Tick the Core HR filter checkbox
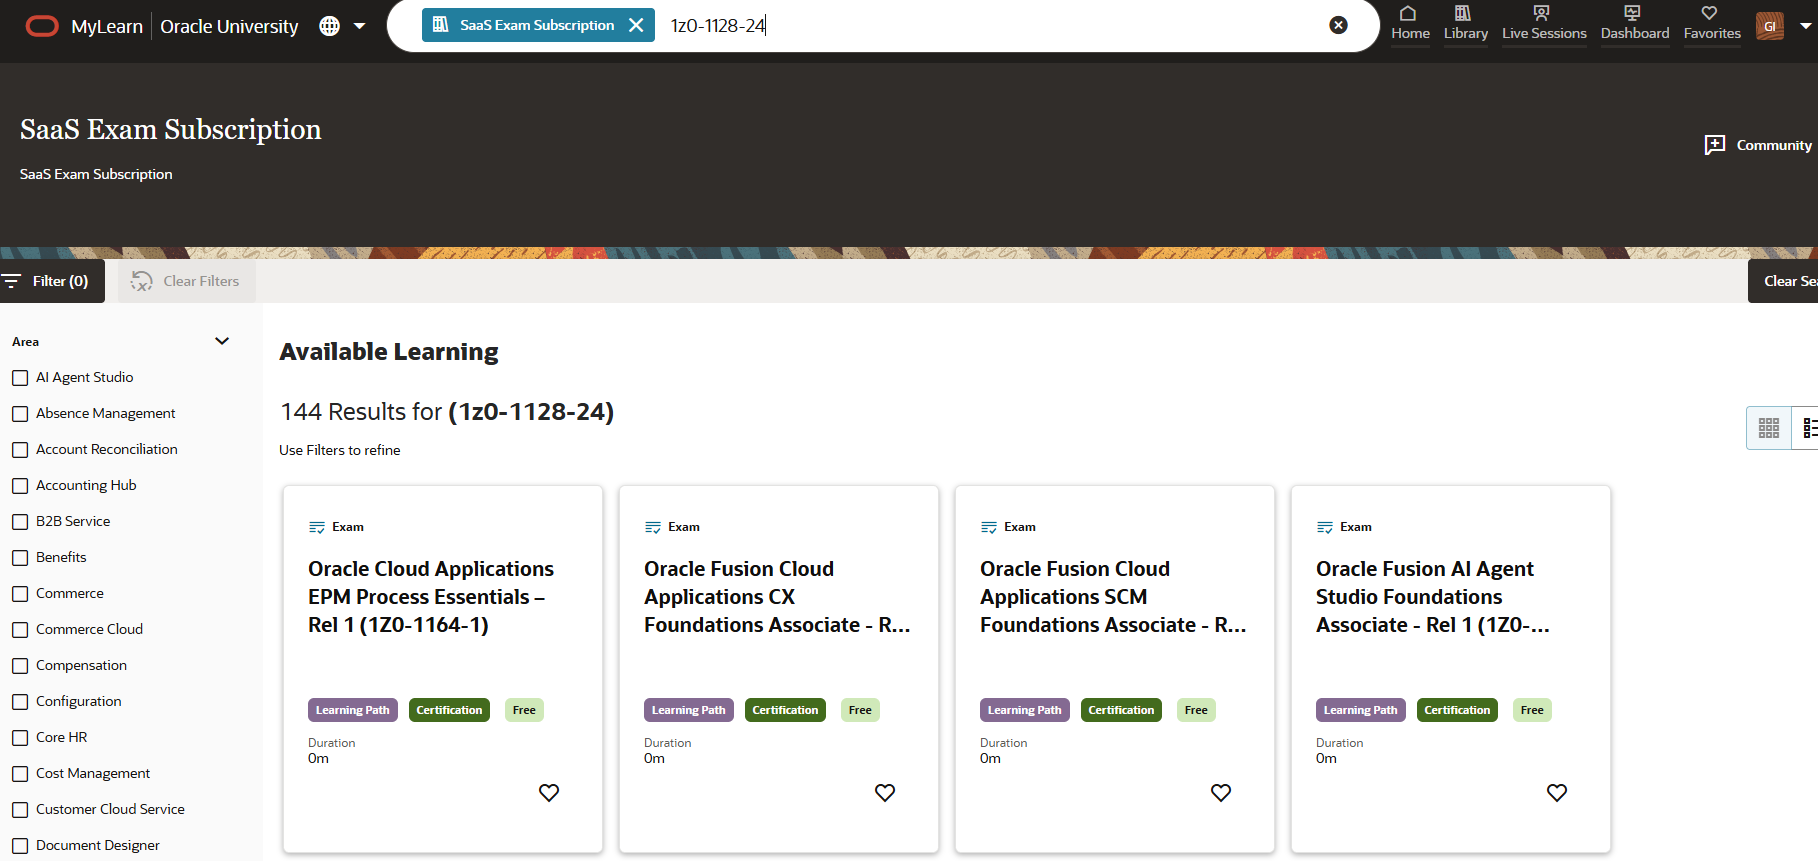Viewport: 1818px width, 861px height. click(20, 738)
